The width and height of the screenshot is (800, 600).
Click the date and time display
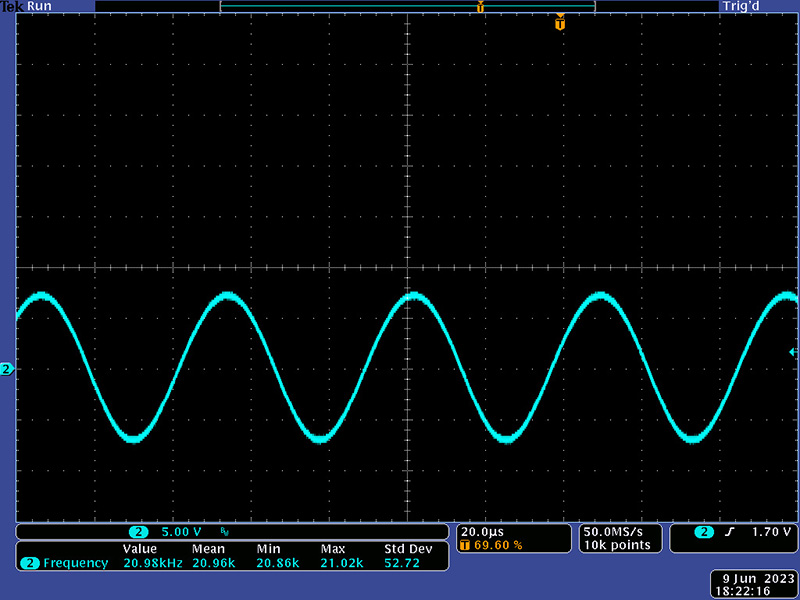click(755, 585)
